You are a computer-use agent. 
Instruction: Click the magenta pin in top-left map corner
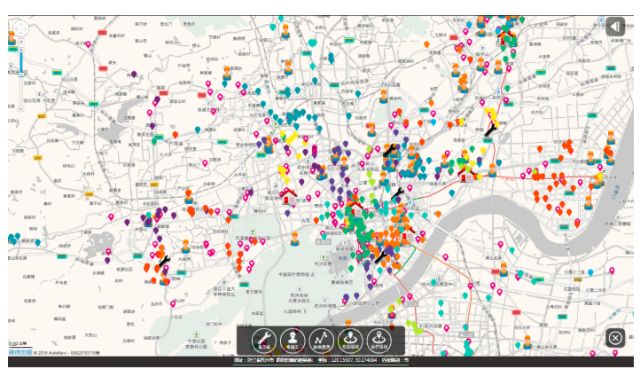[x=88, y=44]
